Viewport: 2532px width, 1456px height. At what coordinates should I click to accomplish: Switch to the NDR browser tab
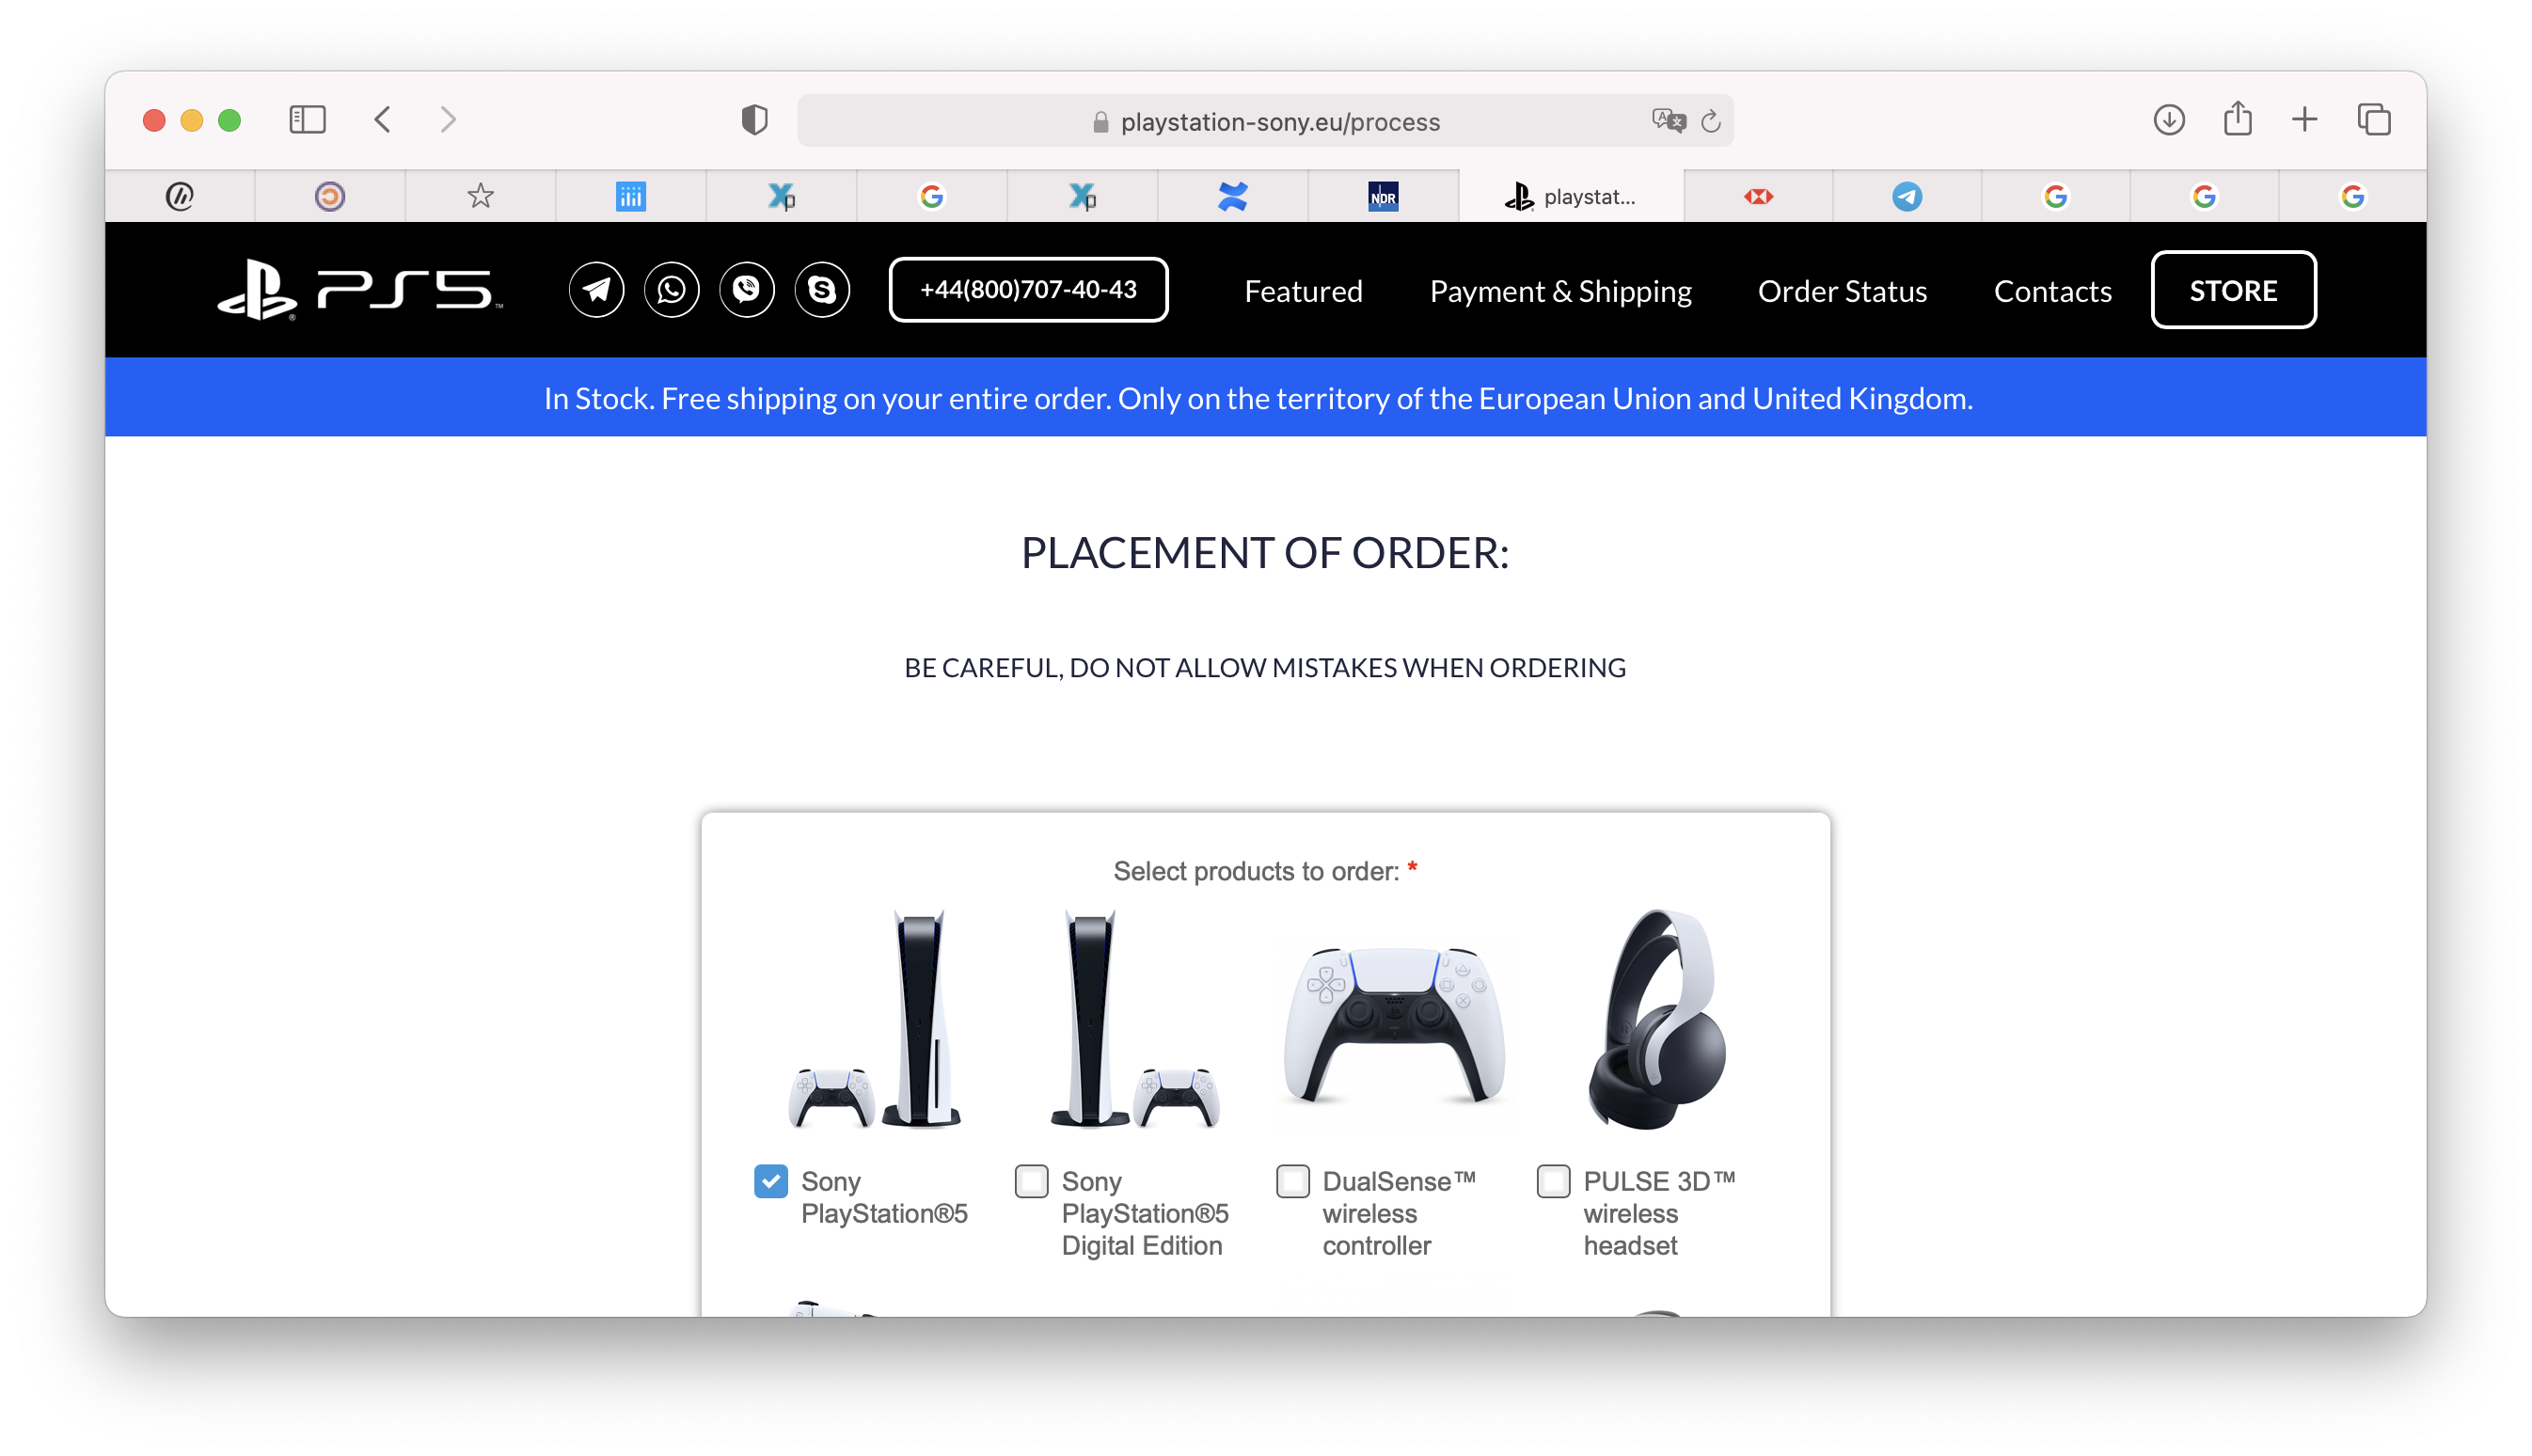(x=1383, y=196)
